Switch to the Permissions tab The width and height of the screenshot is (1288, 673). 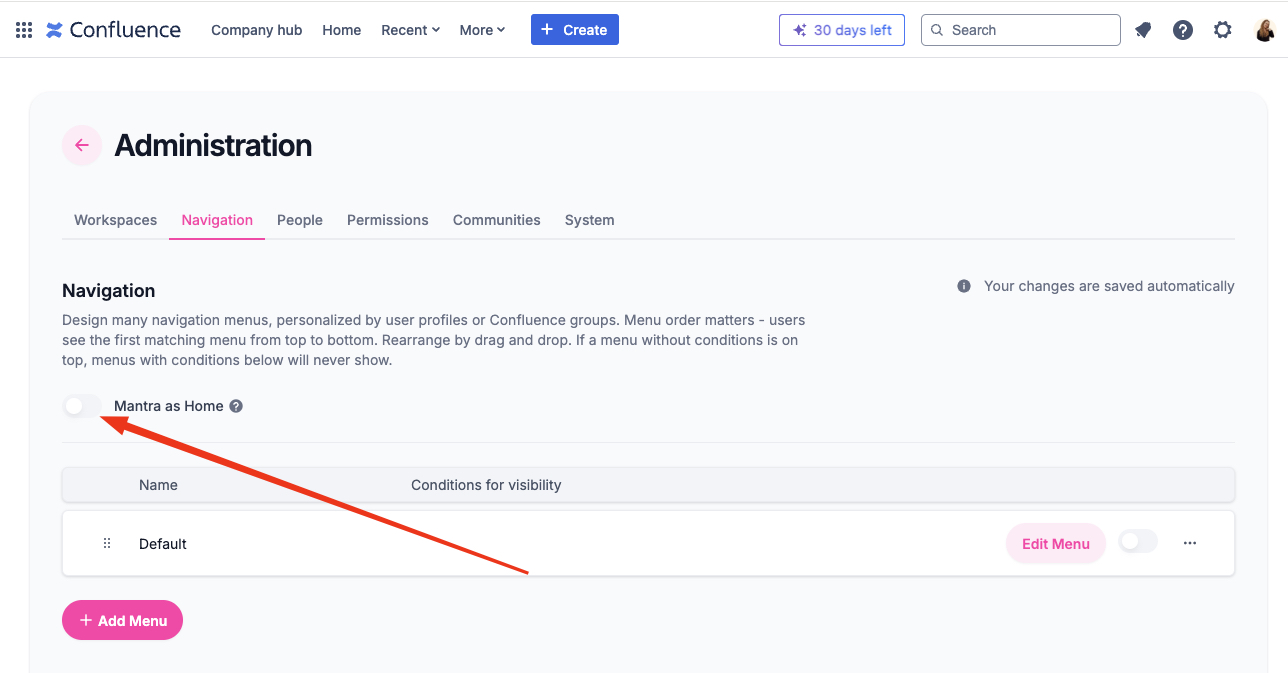387,220
